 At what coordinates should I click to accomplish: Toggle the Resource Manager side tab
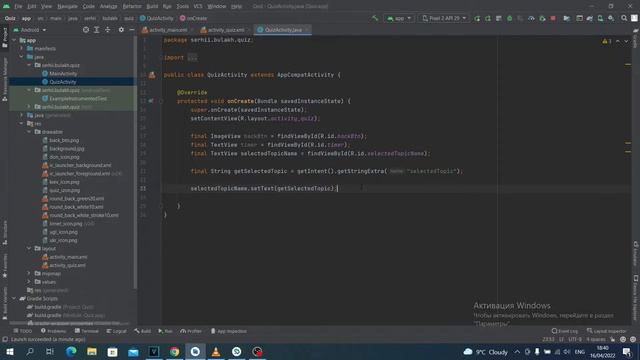(x=4, y=79)
